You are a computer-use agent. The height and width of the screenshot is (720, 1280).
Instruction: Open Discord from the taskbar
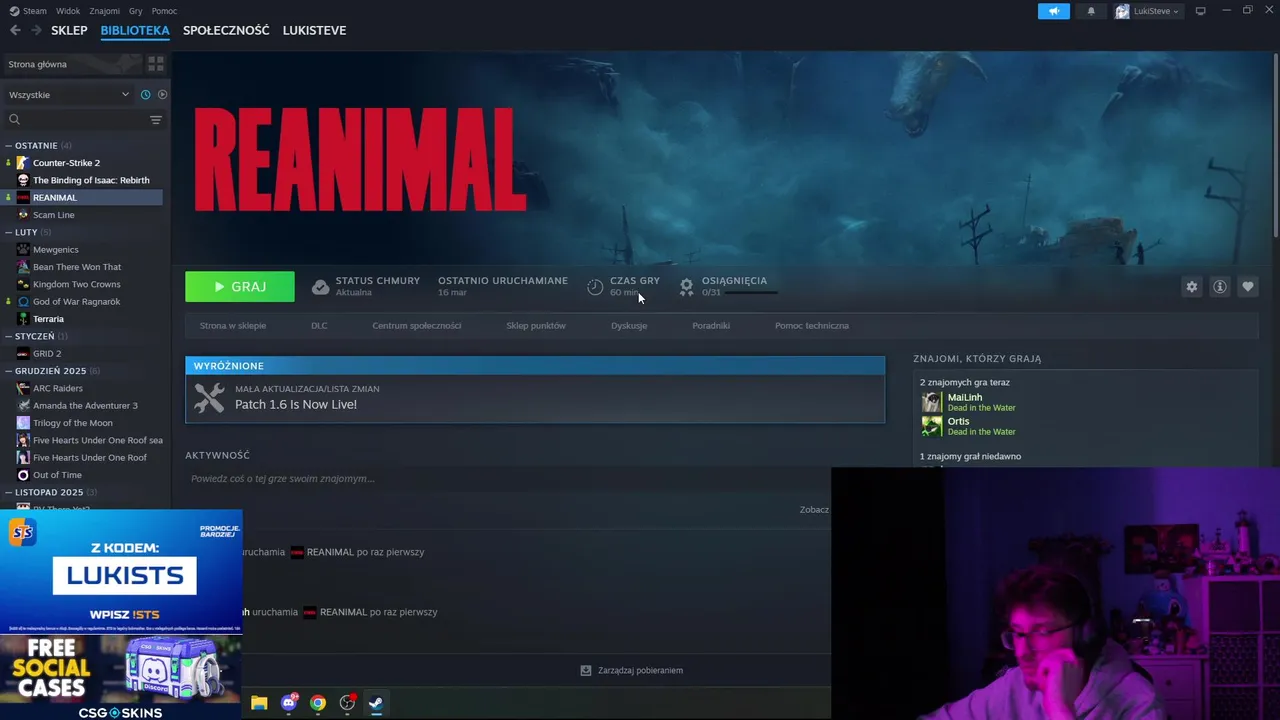(x=289, y=703)
